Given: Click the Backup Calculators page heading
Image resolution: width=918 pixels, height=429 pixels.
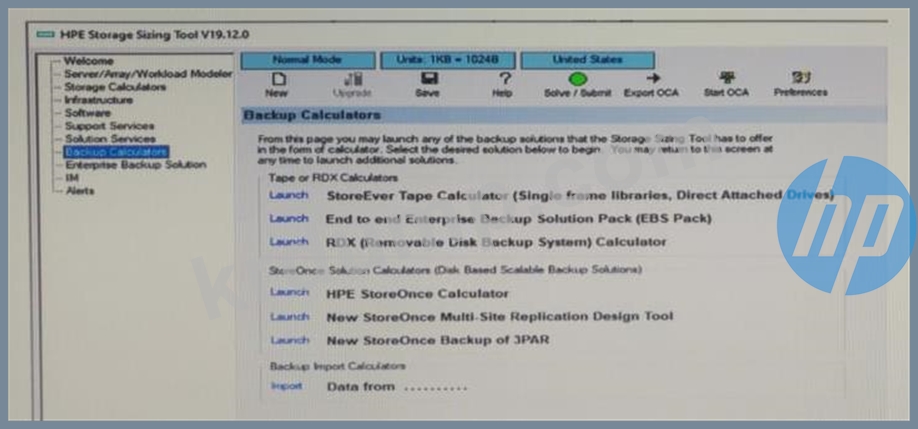Looking at the screenshot, I should pyautogui.click(x=312, y=115).
